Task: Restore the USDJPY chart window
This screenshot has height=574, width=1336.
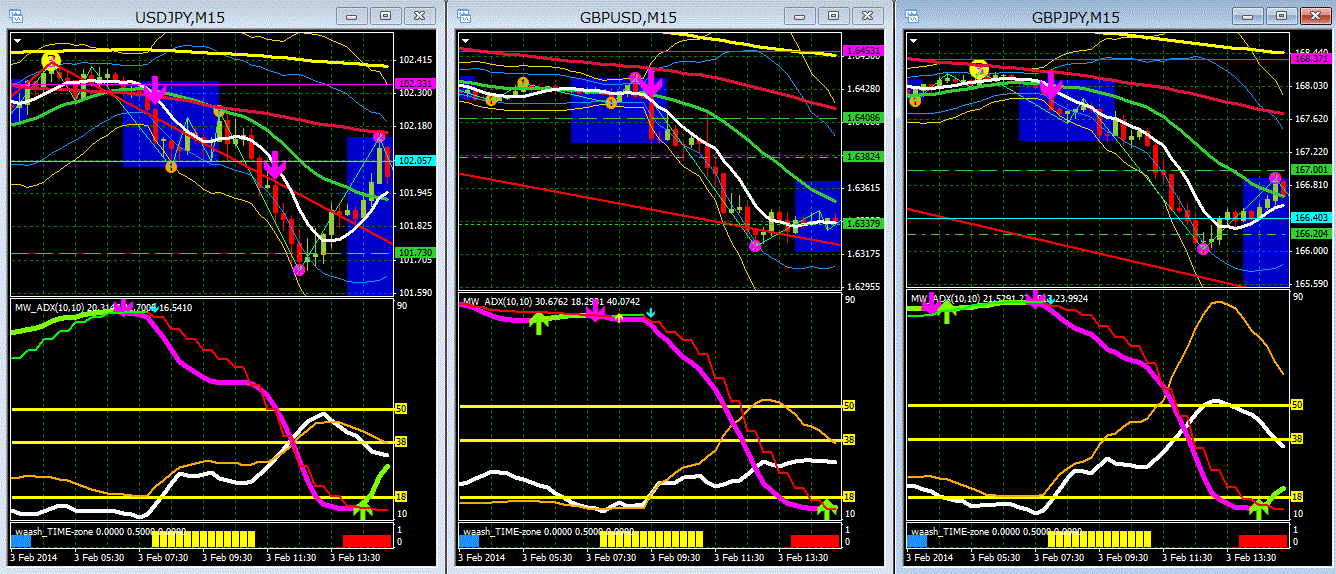Action: (386, 16)
